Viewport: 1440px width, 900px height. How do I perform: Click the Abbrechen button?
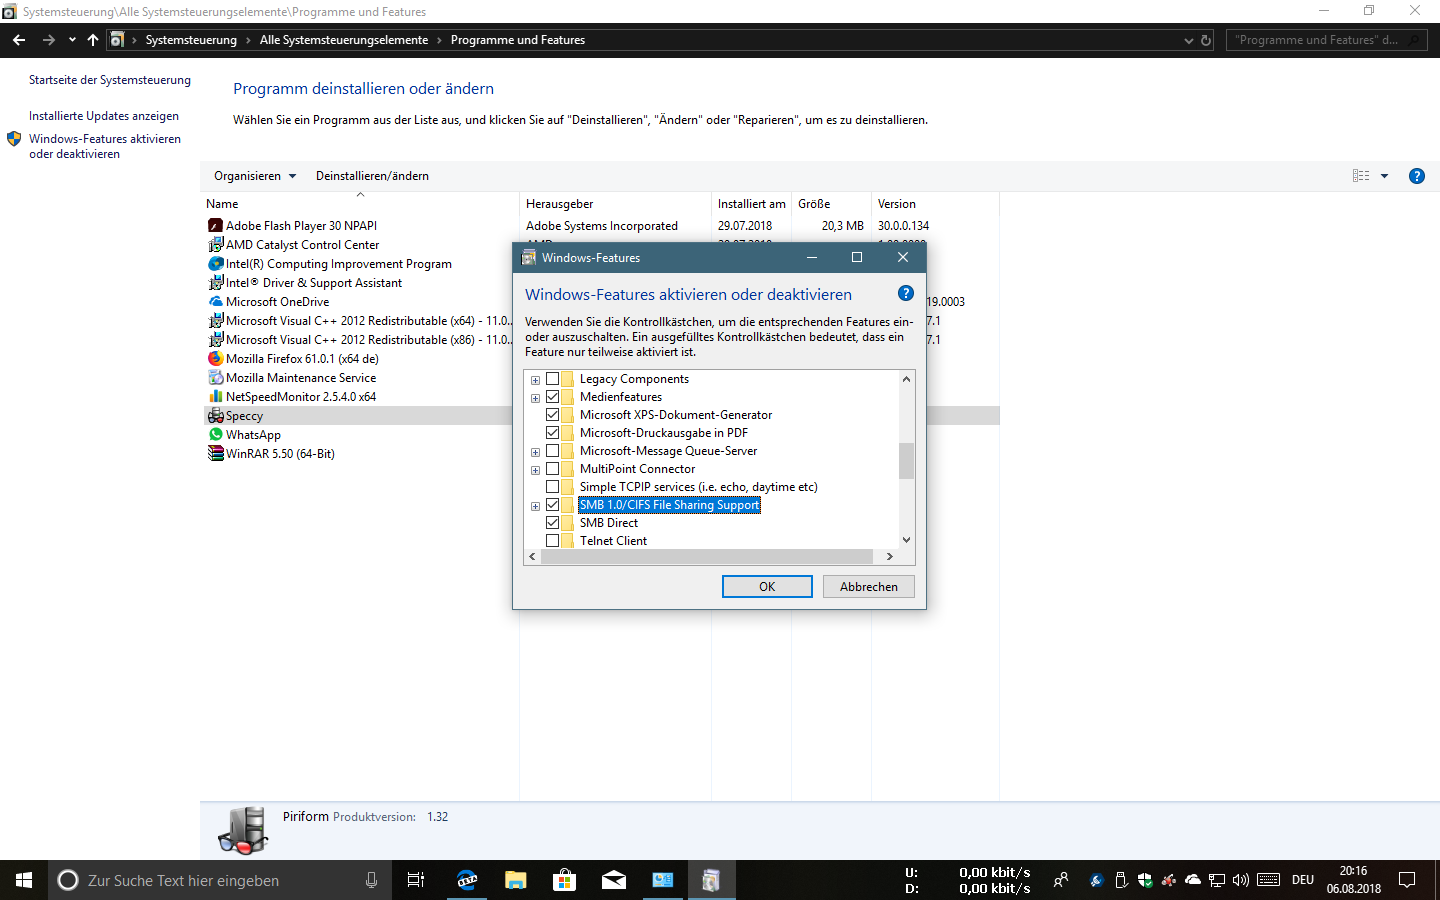pyautogui.click(x=869, y=587)
